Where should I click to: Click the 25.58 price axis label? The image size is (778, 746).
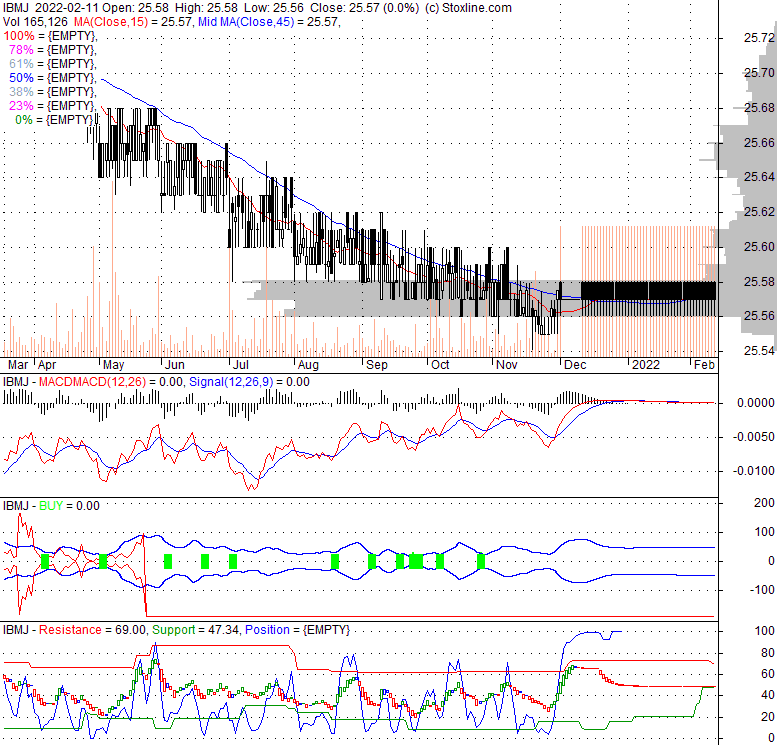coord(759,282)
